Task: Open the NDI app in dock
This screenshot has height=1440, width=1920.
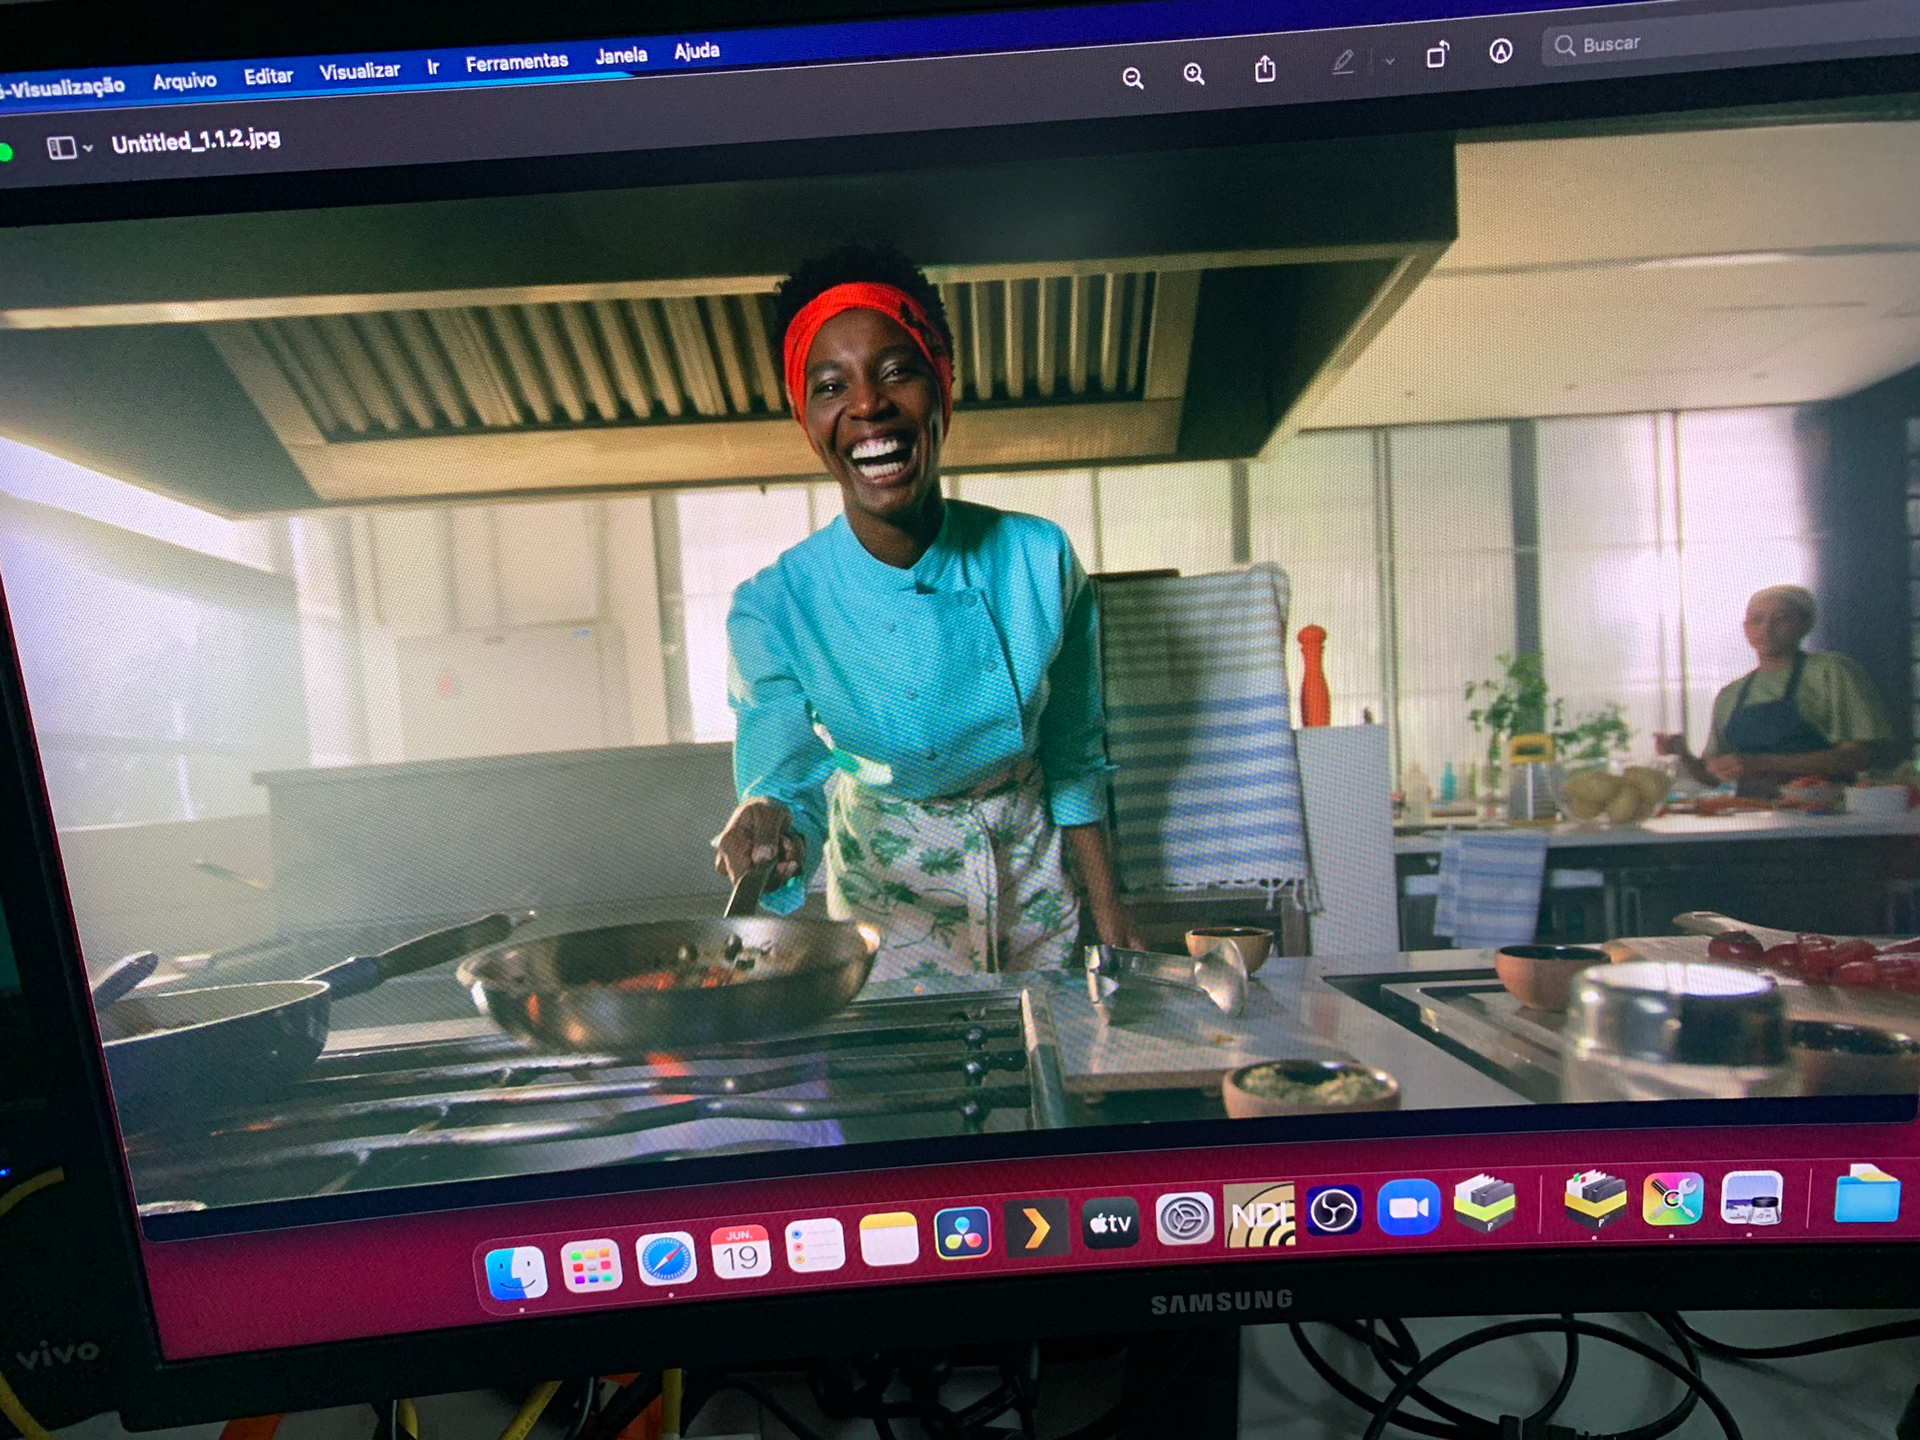Action: (x=1259, y=1216)
